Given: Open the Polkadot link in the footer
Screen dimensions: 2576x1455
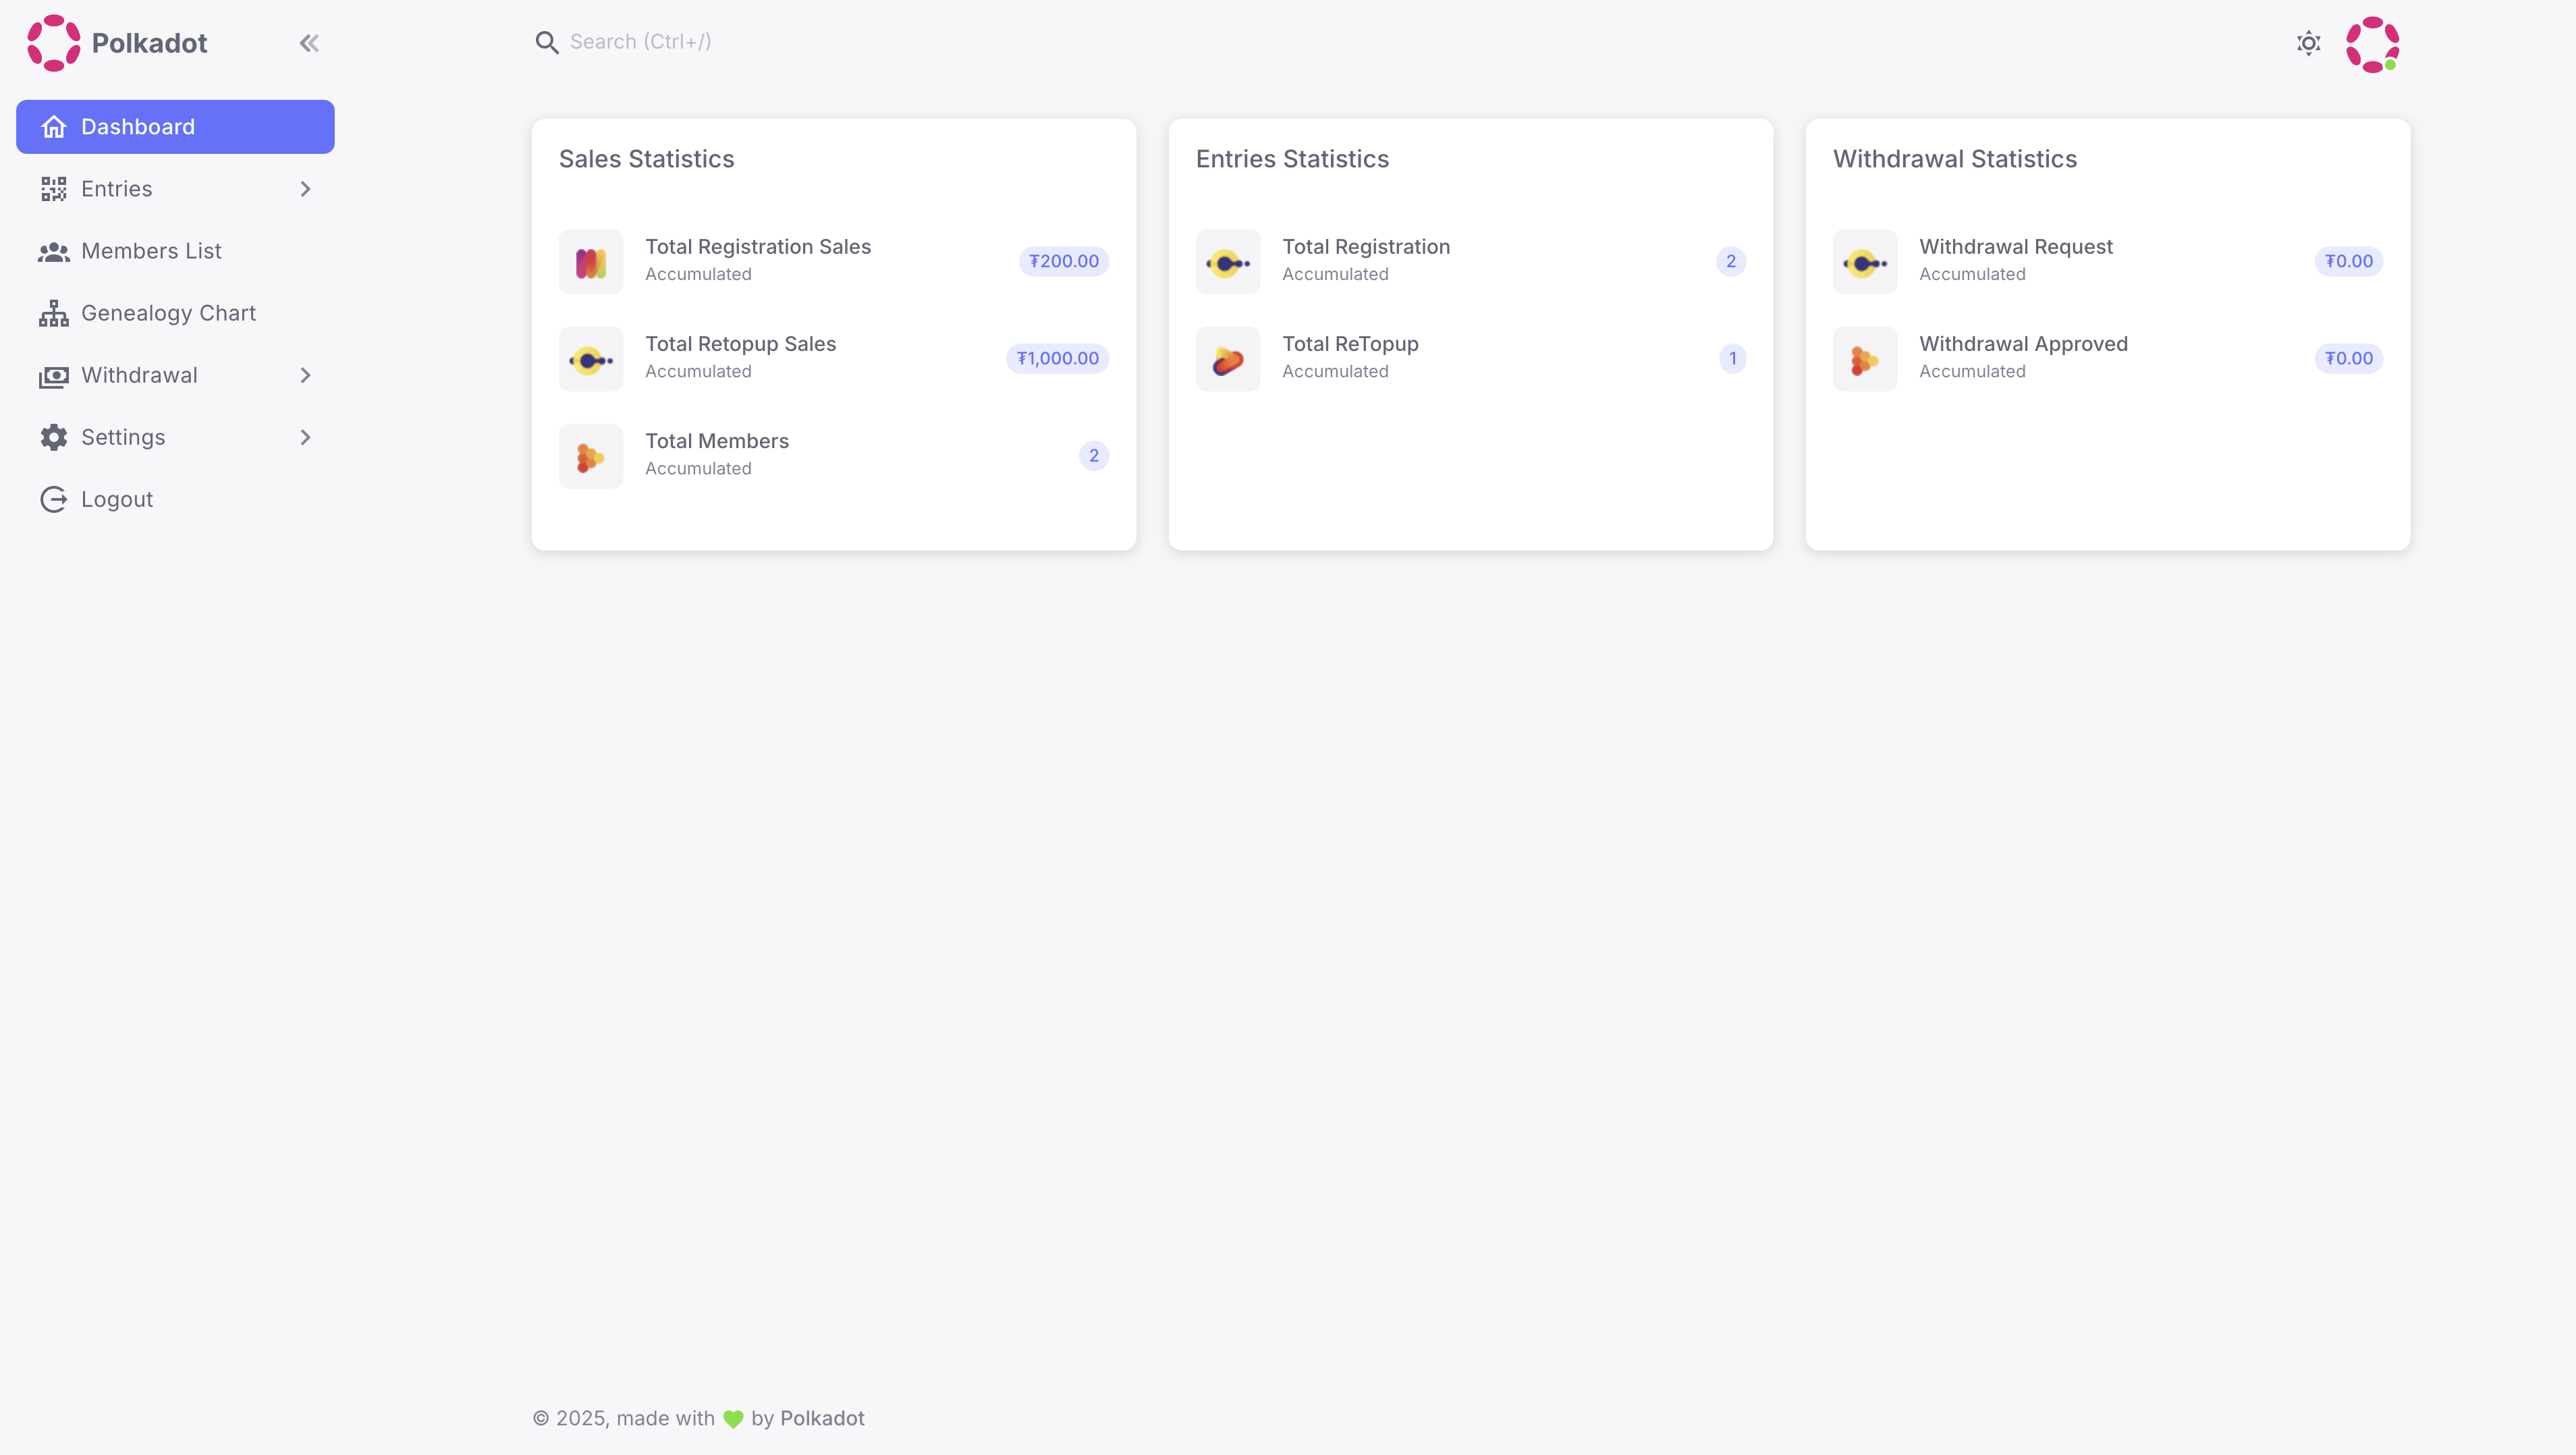Looking at the screenshot, I should coord(822,1418).
